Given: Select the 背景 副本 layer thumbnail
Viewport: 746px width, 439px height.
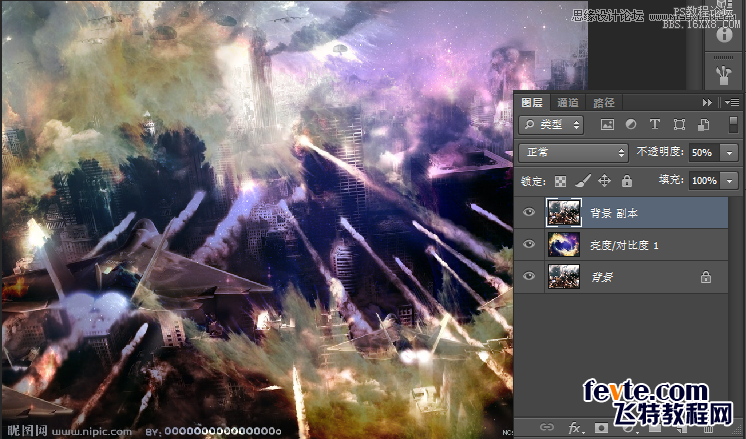Looking at the screenshot, I should [564, 213].
